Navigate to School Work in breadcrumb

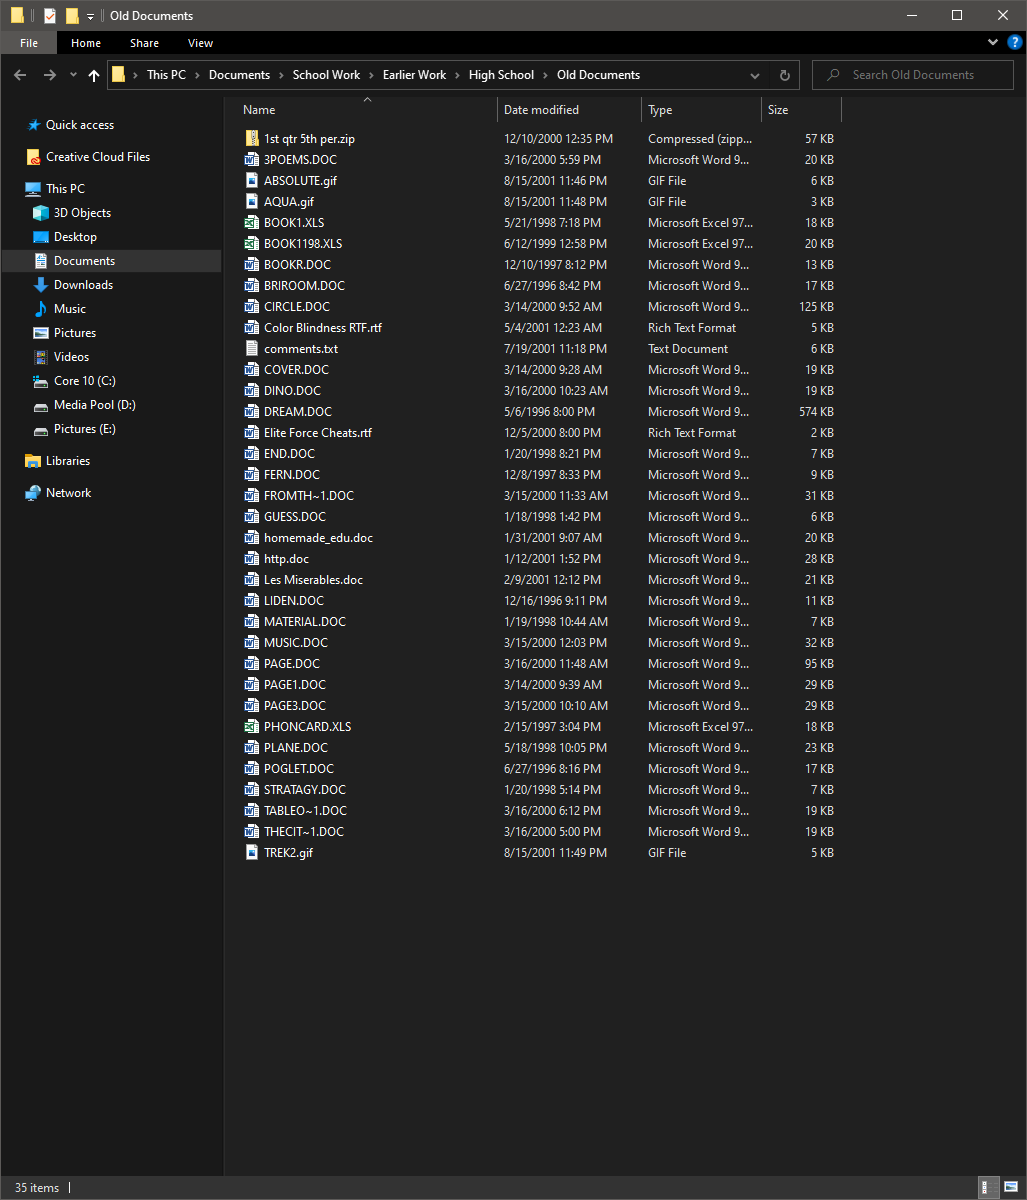tap(326, 75)
